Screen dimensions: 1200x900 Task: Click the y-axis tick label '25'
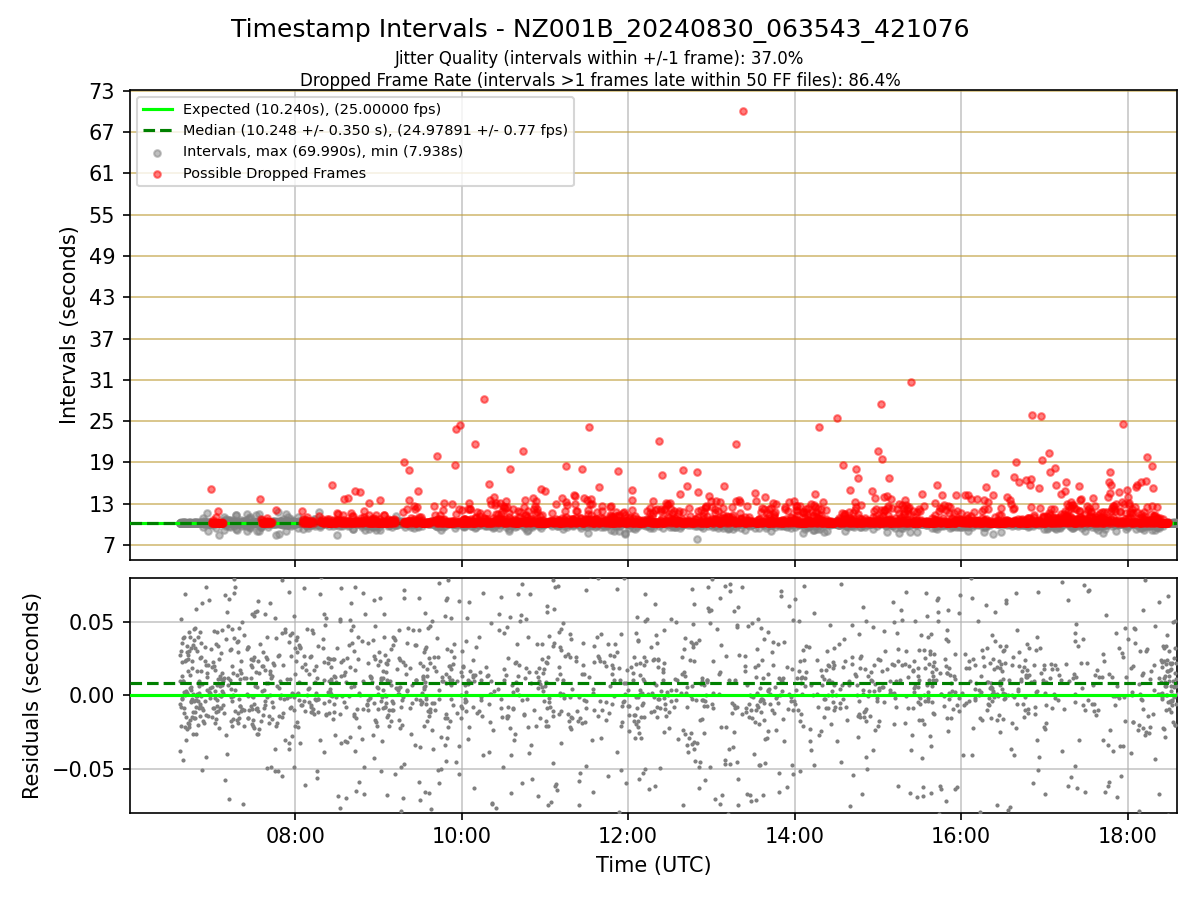click(x=103, y=421)
